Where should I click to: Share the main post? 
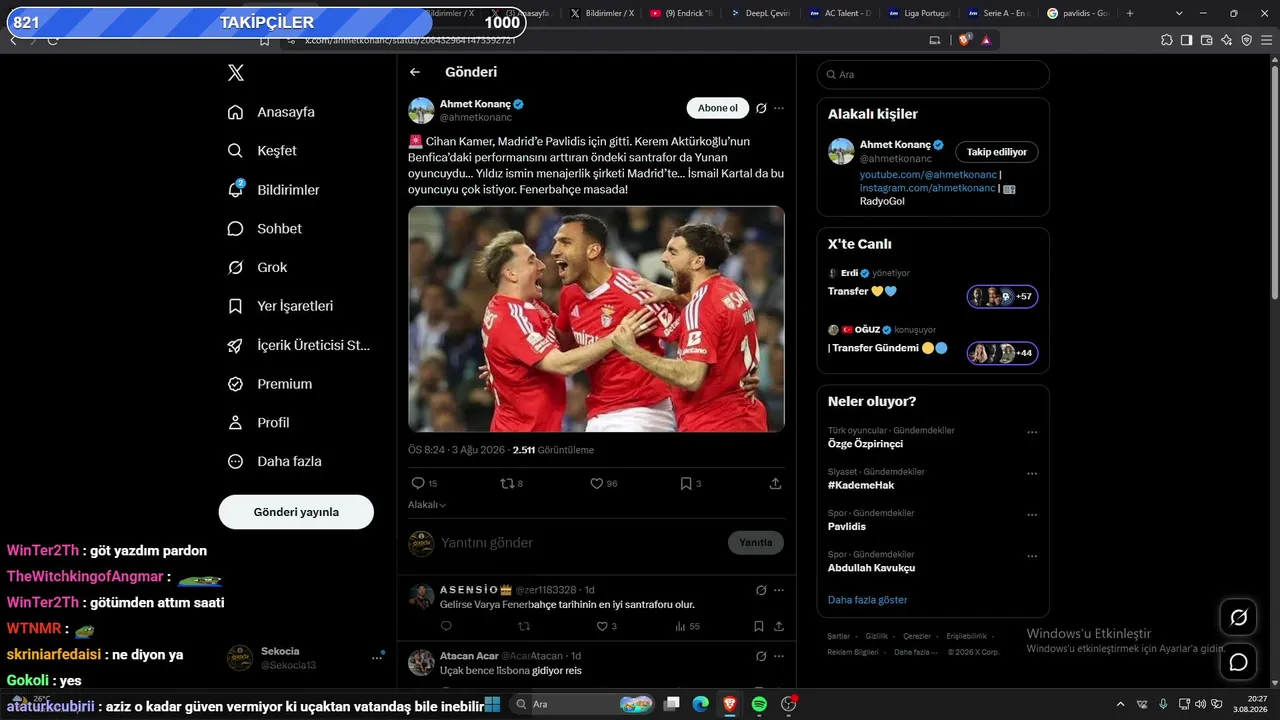(775, 483)
